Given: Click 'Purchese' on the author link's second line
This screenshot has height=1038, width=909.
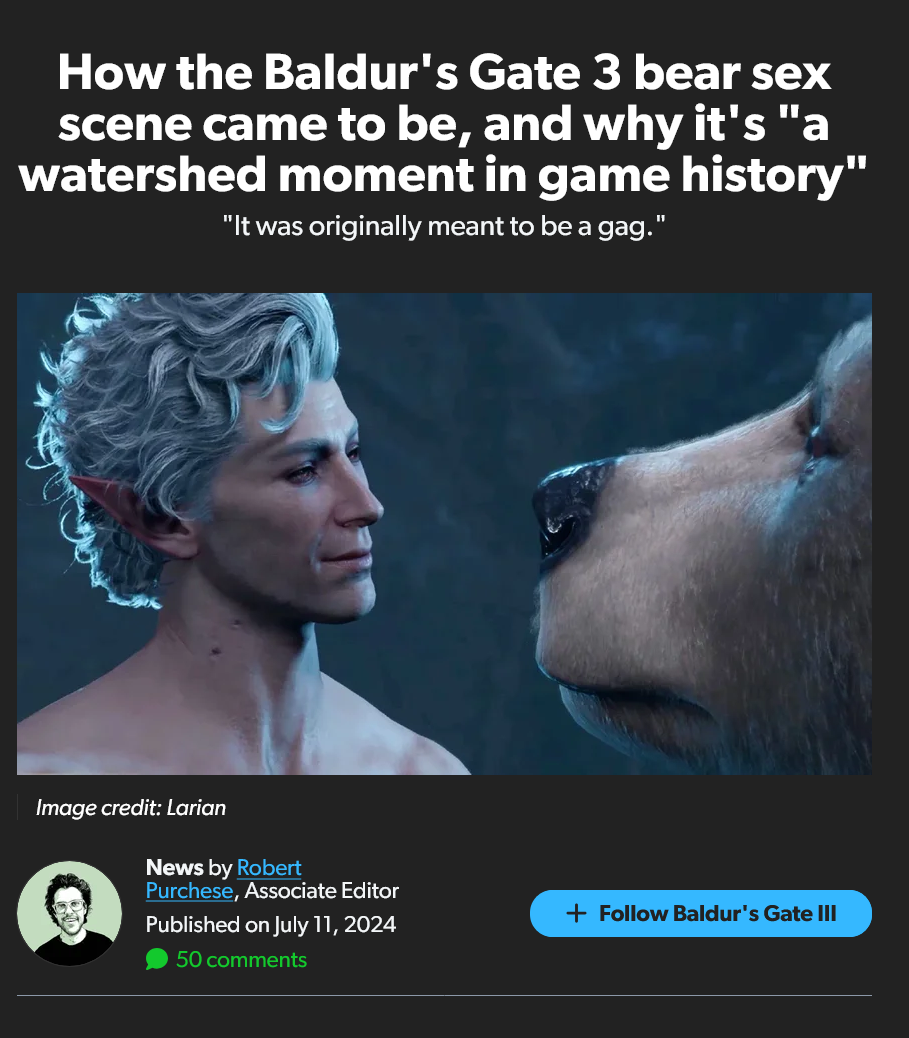Looking at the screenshot, I should point(189,890).
